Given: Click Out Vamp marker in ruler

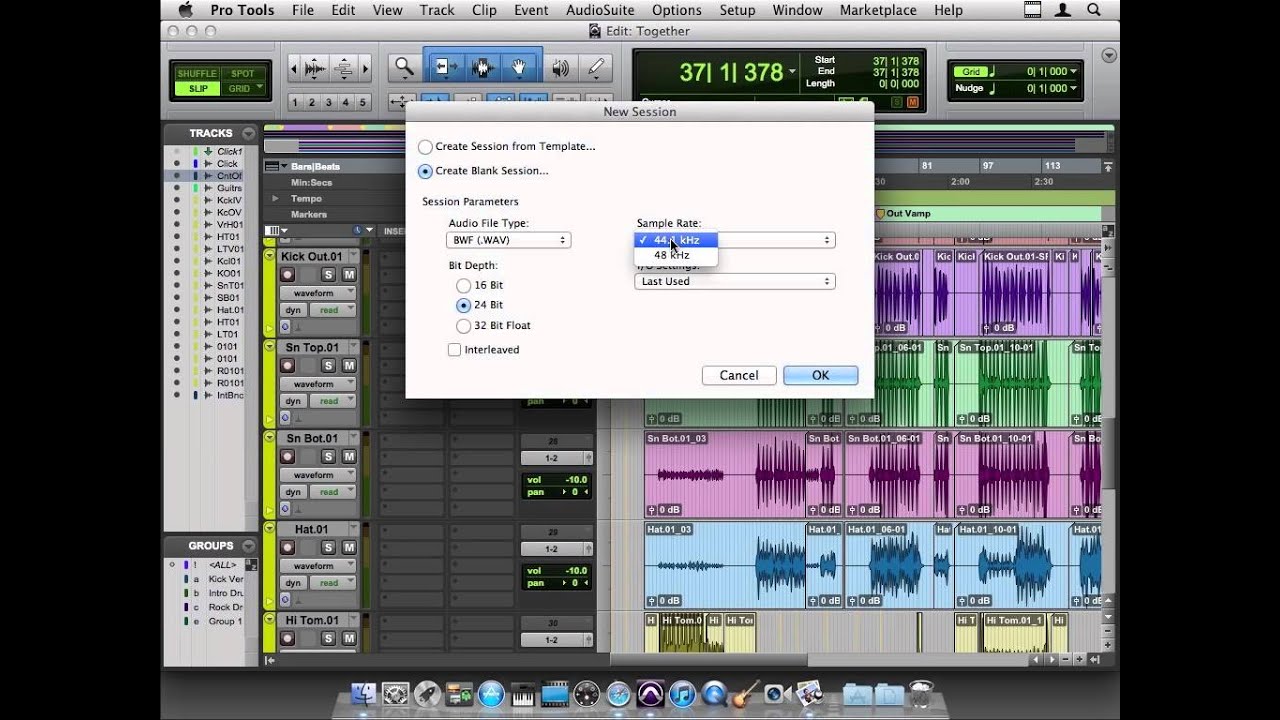Looking at the screenshot, I should click(905, 214).
